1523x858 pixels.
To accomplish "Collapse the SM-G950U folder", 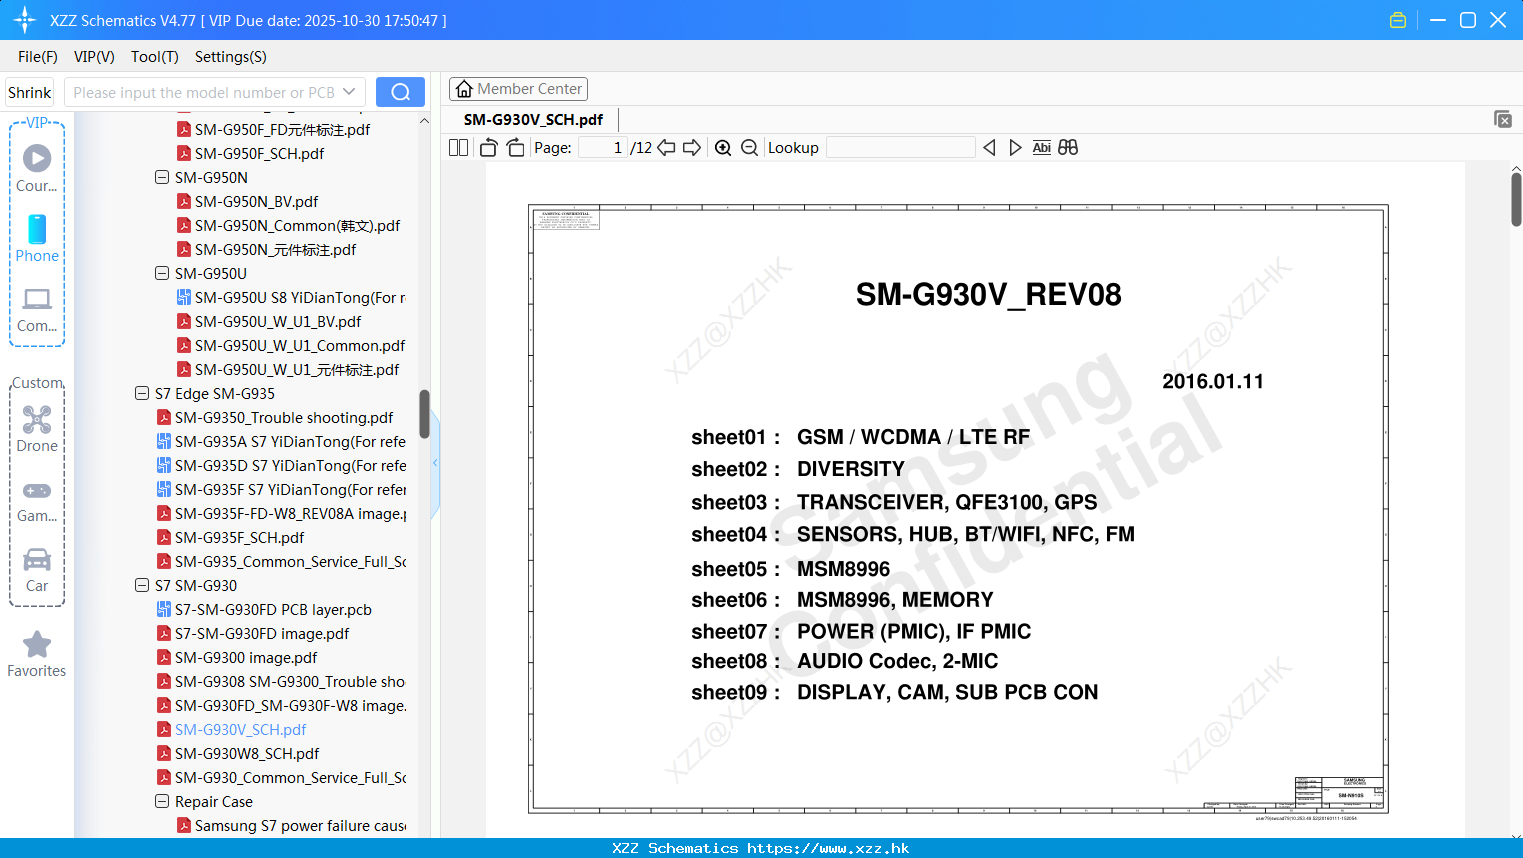I will (x=162, y=273).
